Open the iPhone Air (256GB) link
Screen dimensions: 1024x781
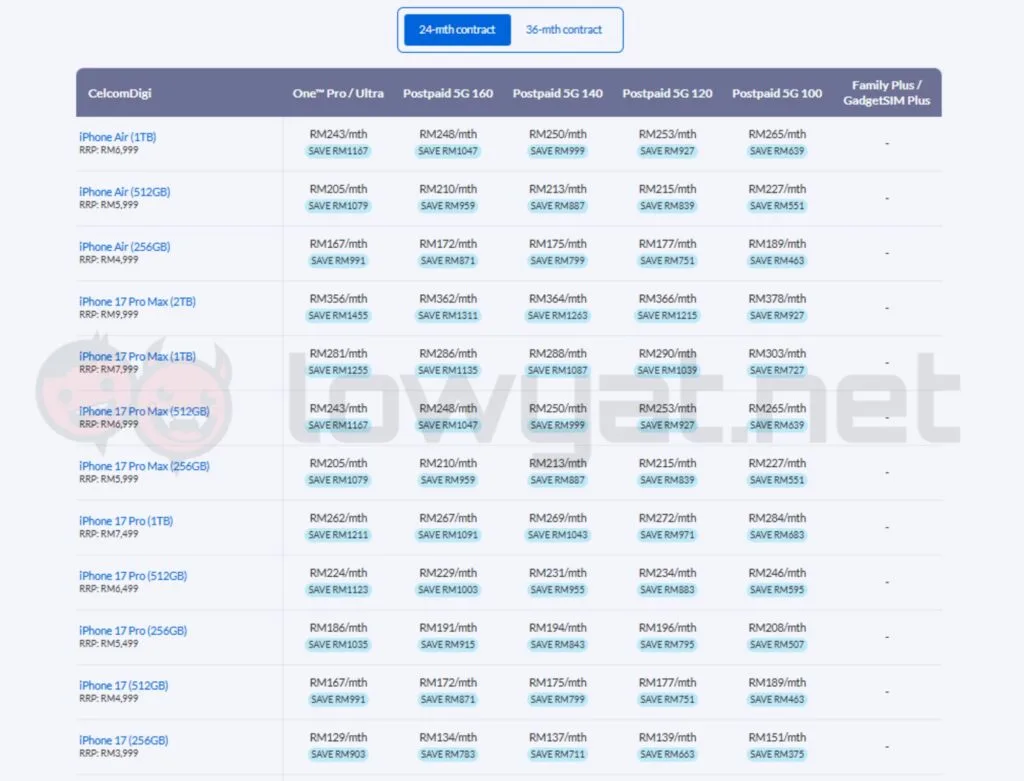(125, 247)
